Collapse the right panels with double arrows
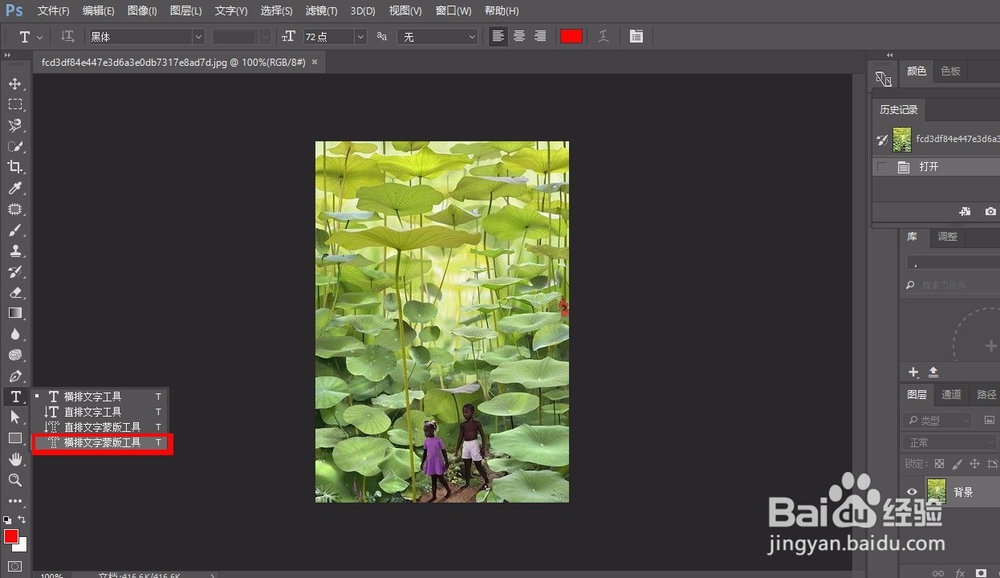This screenshot has height=578, width=1000. click(890, 56)
